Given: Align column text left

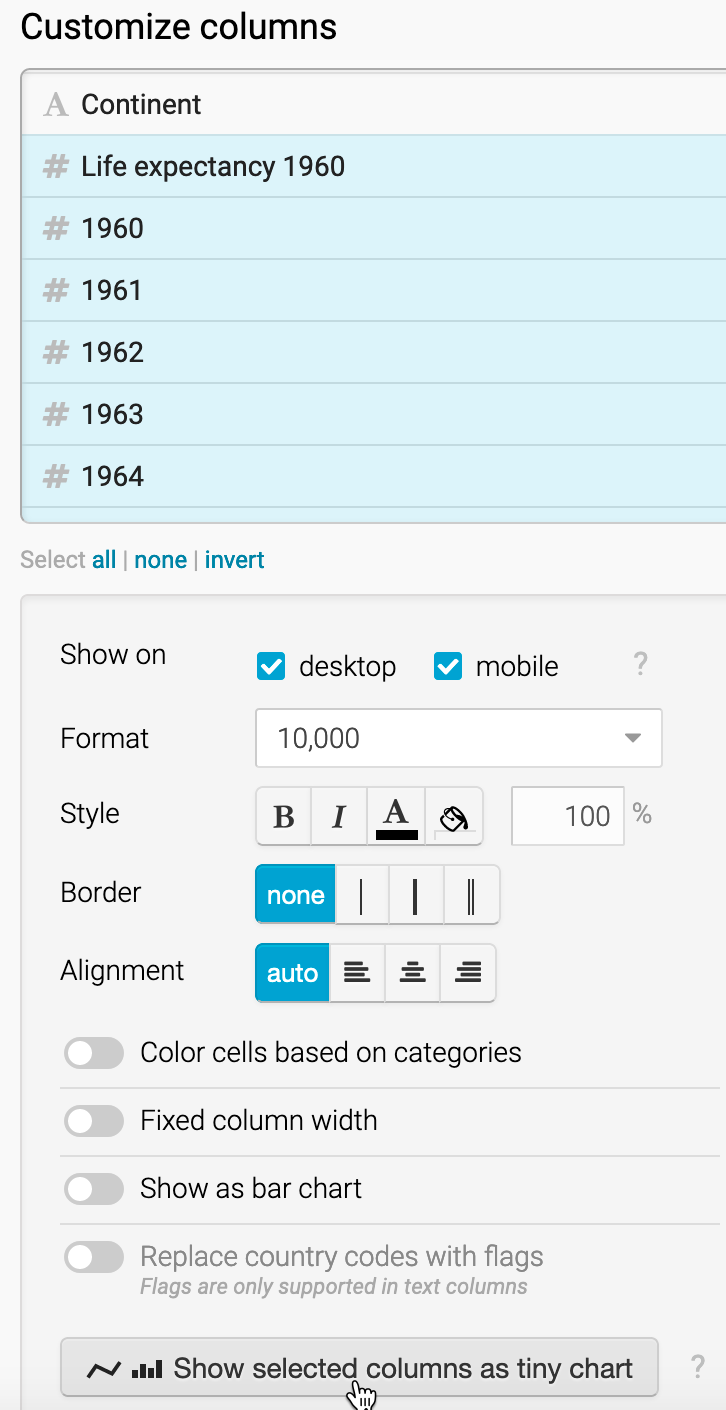Looking at the screenshot, I should pos(357,973).
